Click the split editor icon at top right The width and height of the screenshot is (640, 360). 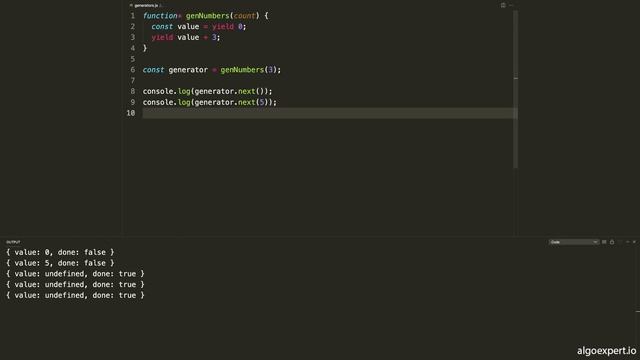click(x=503, y=5)
